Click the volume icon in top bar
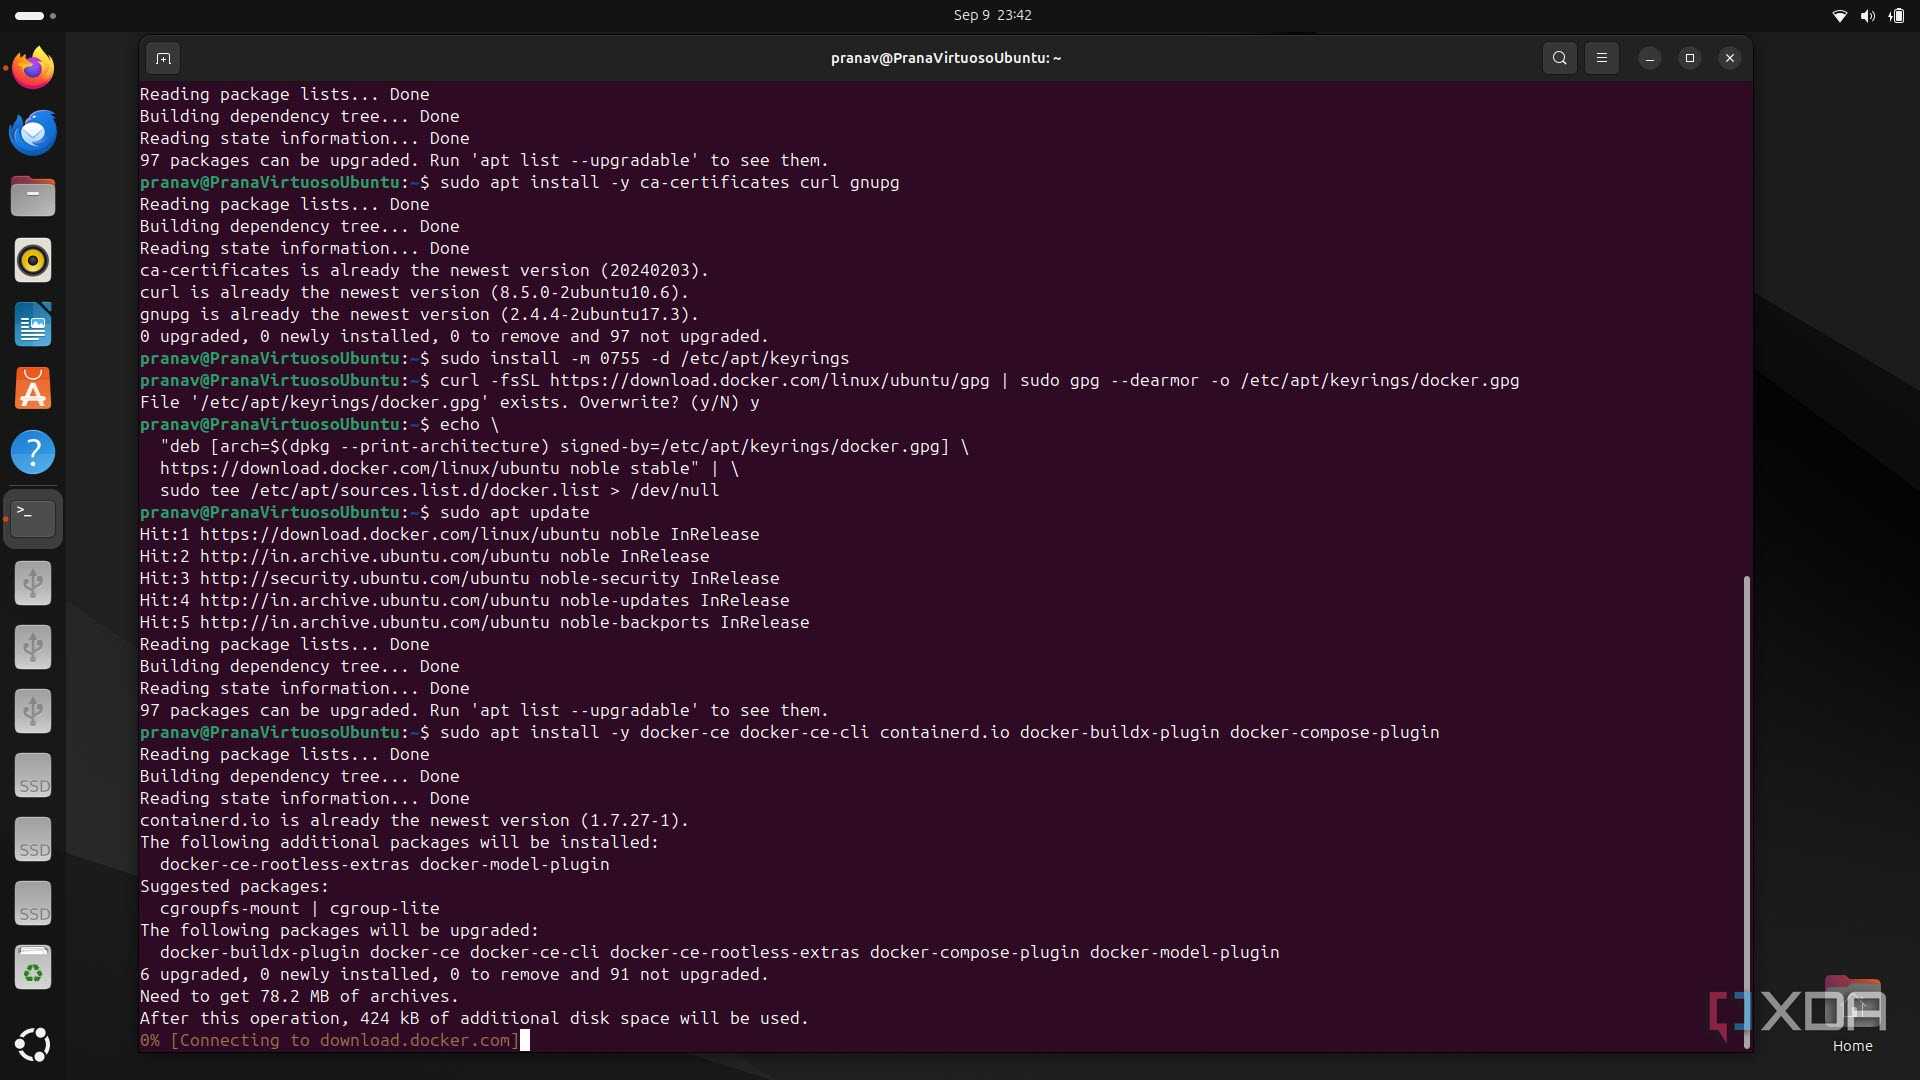Image resolution: width=1920 pixels, height=1080 pixels. pos(1867,15)
